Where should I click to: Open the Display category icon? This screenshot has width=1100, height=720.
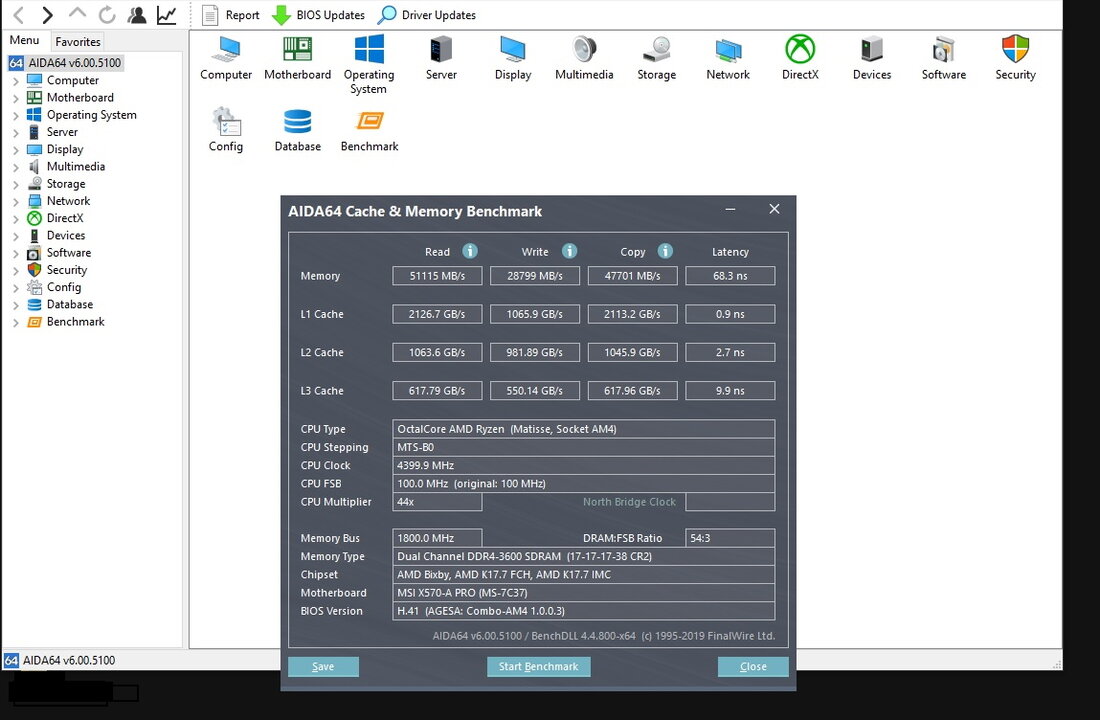(513, 58)
